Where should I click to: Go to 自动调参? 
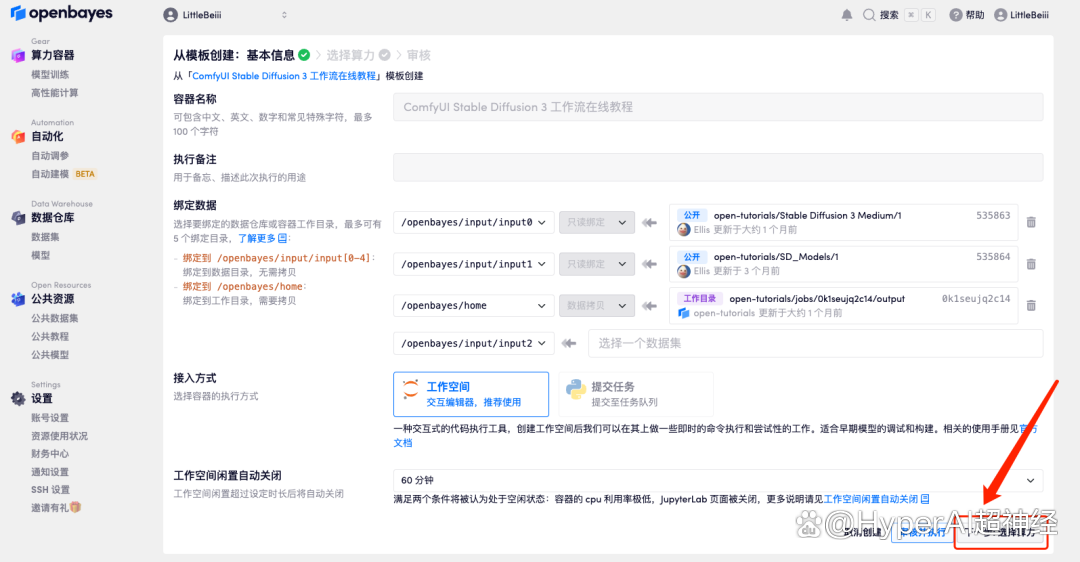tap(50, 156)
